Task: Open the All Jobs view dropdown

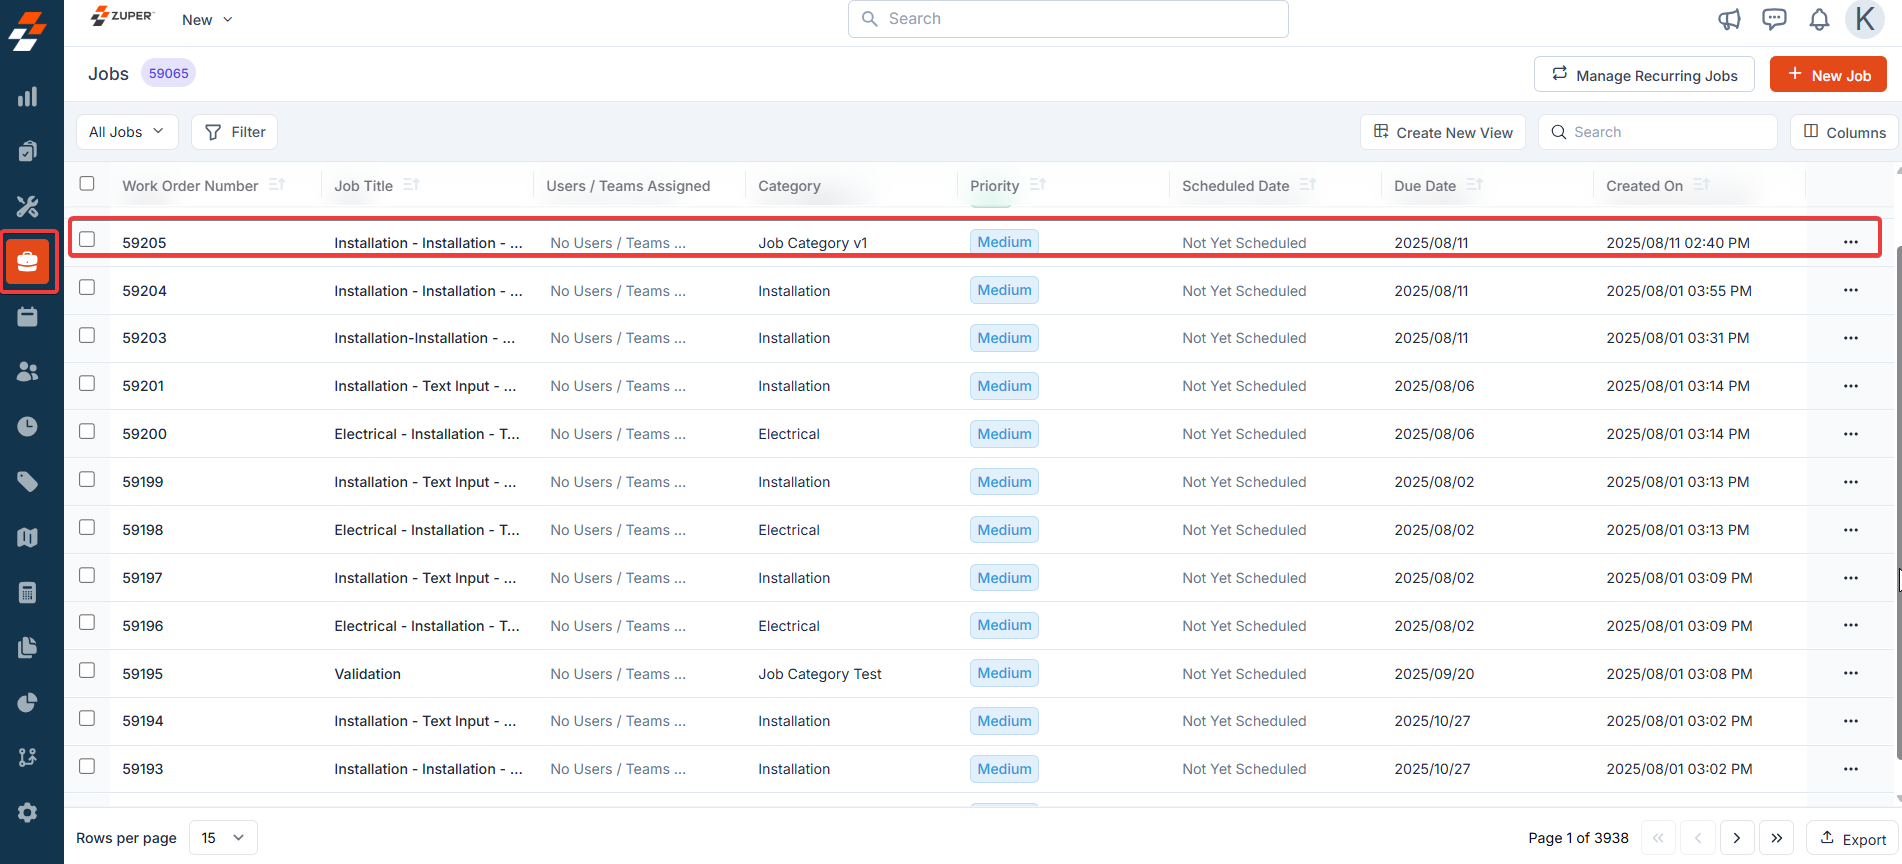Action: (127, 132)
